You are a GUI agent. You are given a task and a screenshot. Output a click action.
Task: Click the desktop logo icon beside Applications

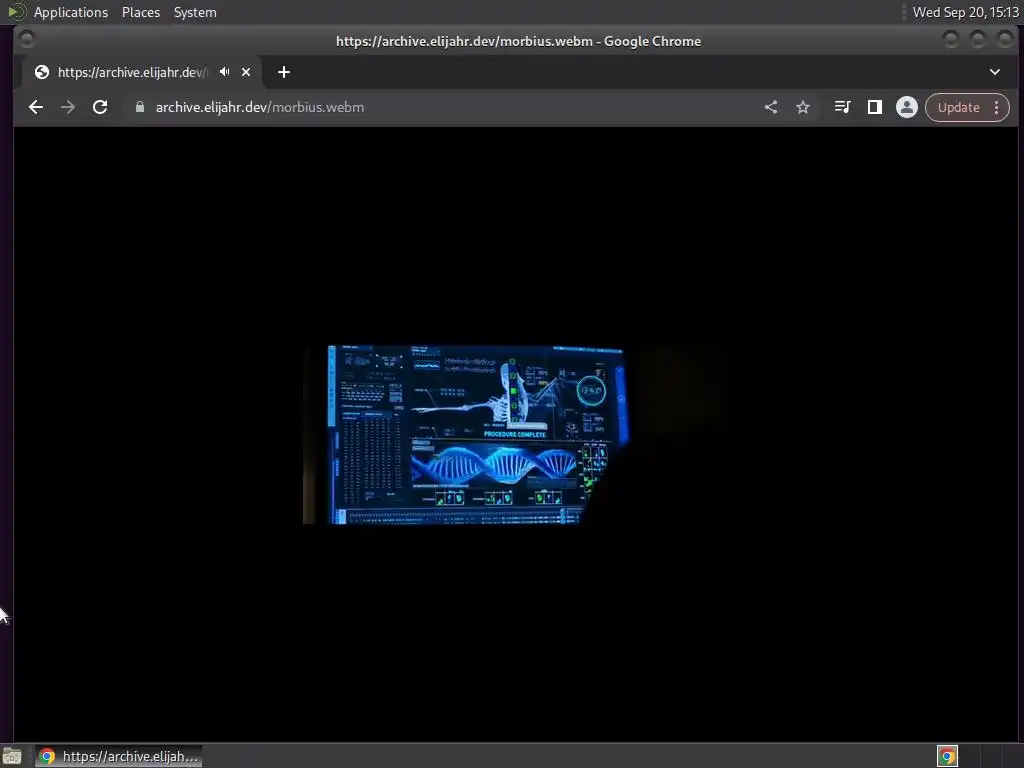pos(16,12)
